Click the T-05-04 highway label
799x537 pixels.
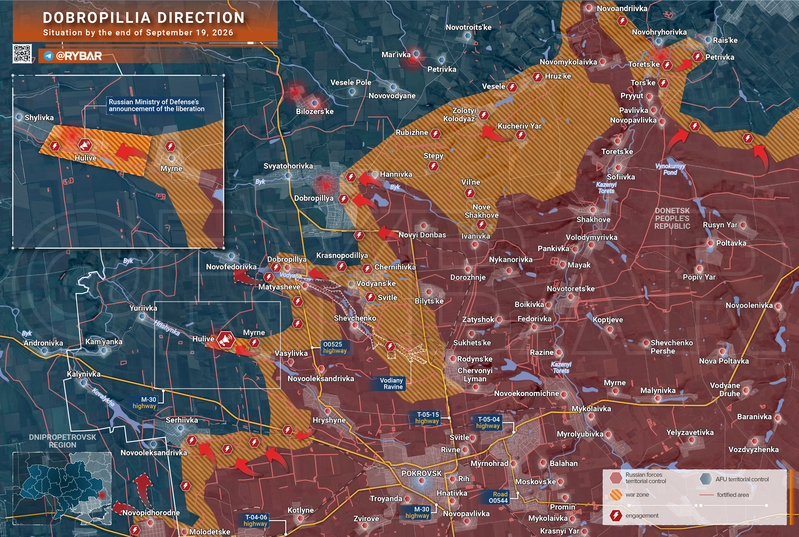click(x=488, y=422)
